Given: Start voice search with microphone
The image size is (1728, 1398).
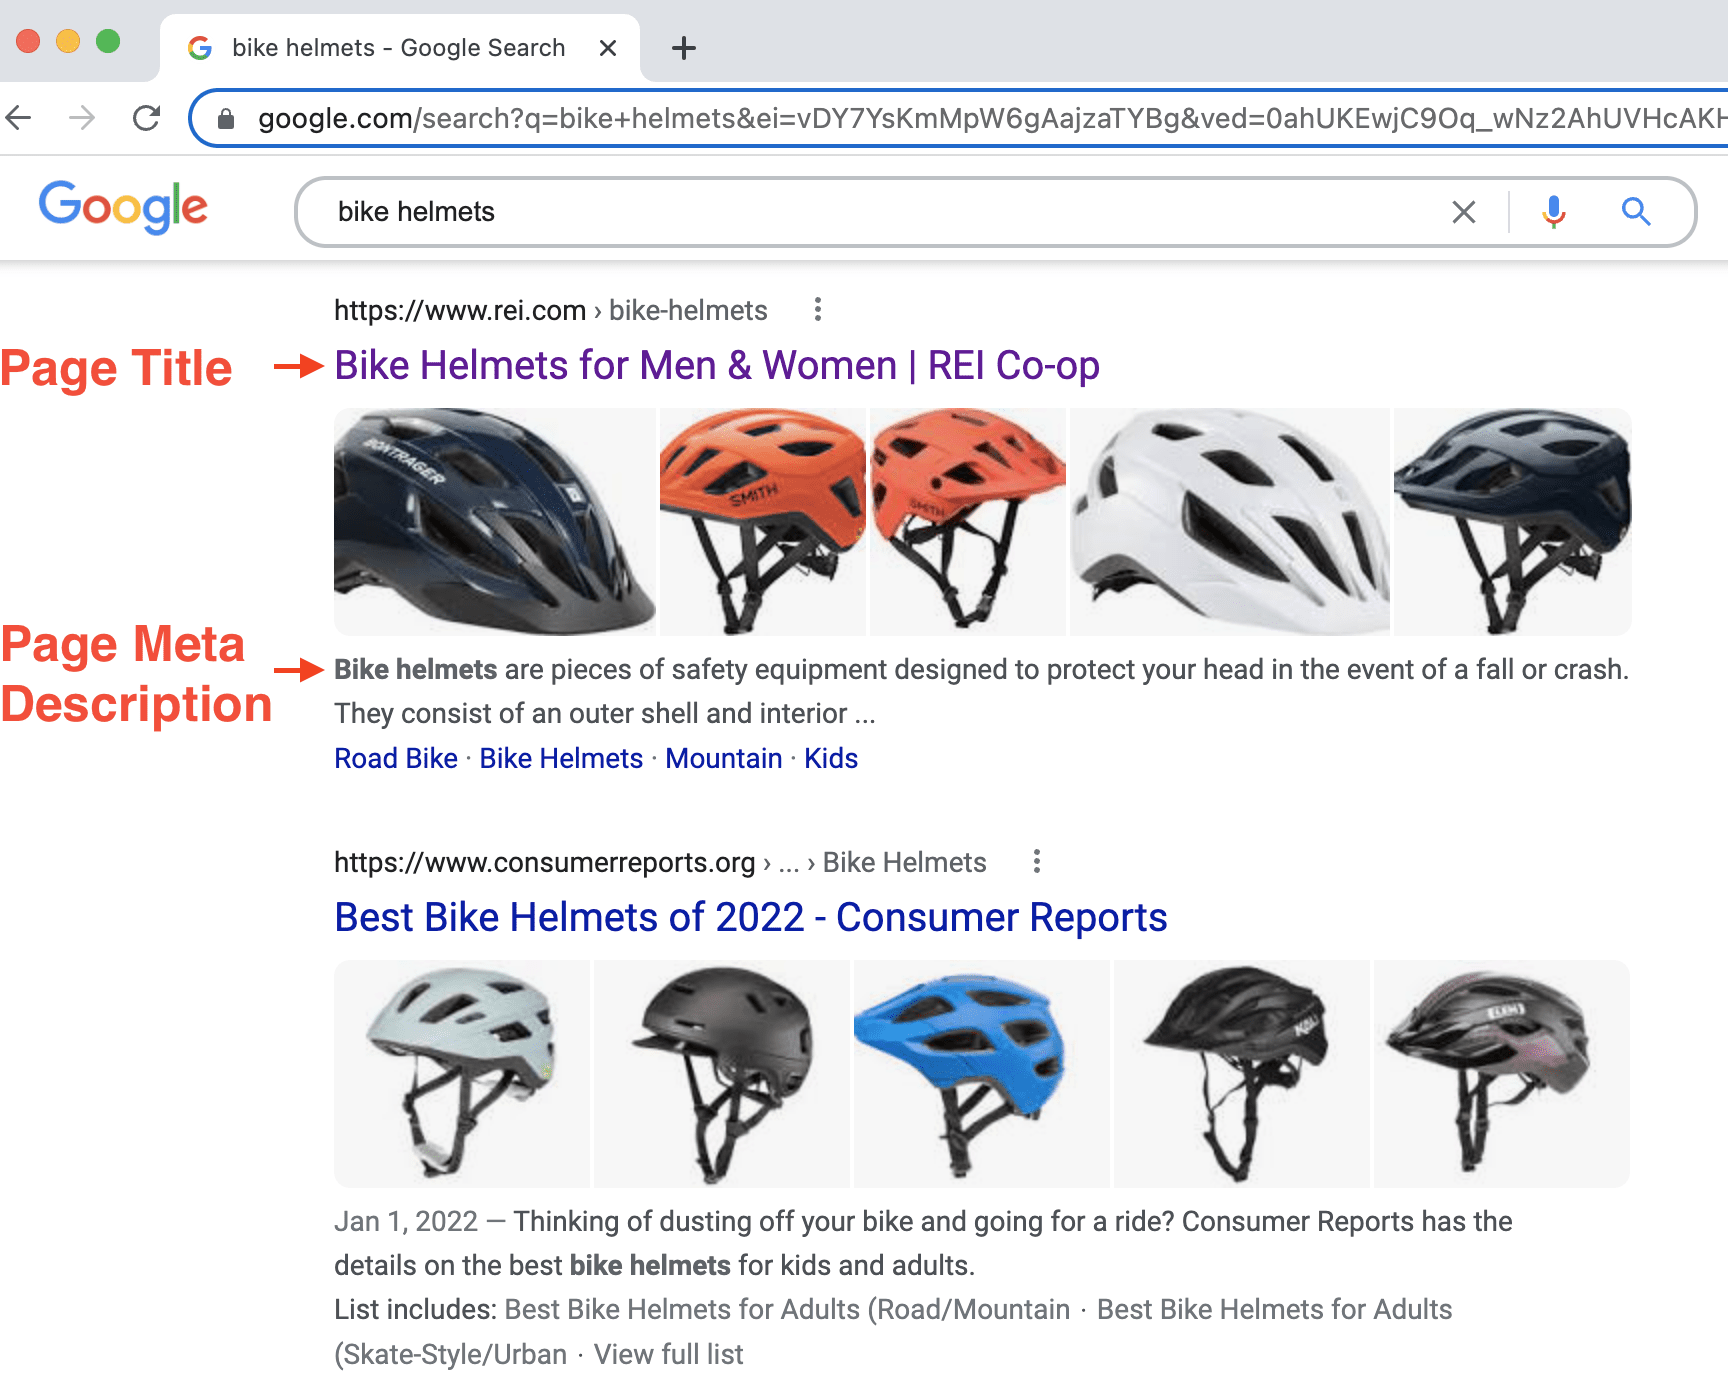Looking at the screenshot, I should (x=1553, y=212).
